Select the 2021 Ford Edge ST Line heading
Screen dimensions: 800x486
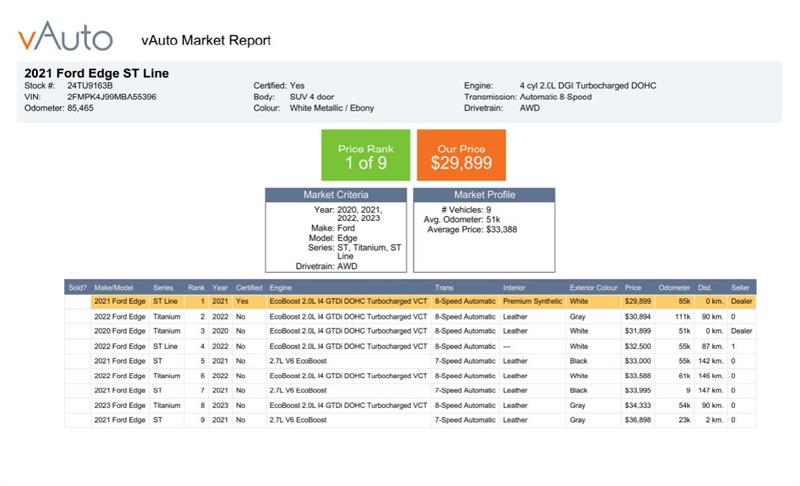click(x=96, y=73)
